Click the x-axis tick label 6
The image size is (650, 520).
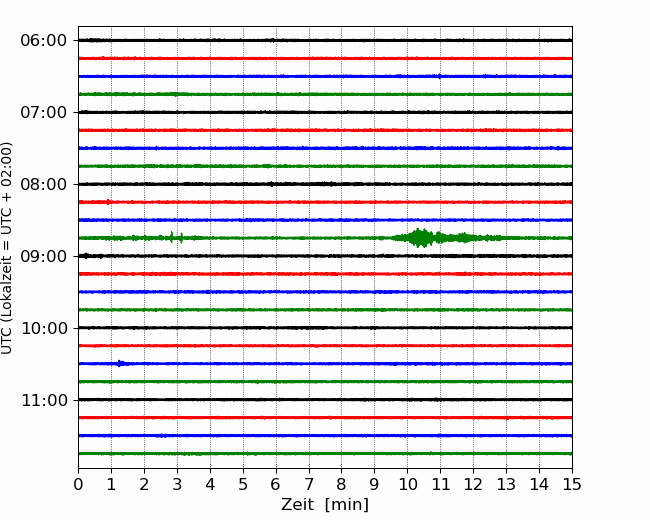[276, 484]
